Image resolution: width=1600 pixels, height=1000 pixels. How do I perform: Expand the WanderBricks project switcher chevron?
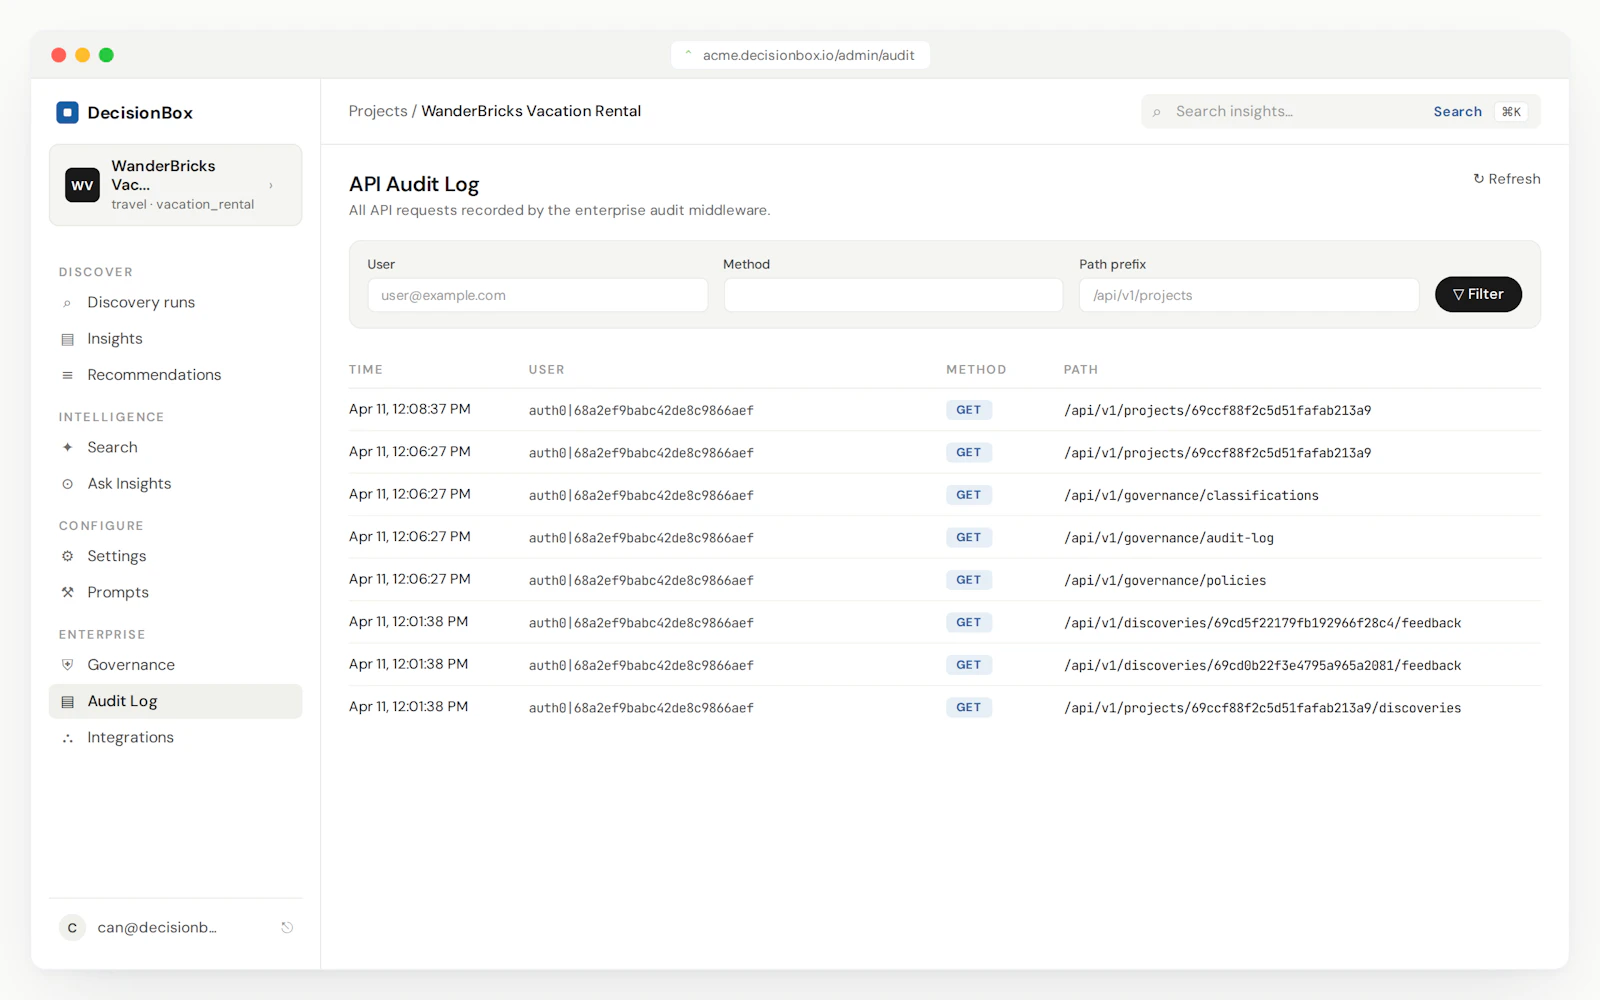coord(271,185)
